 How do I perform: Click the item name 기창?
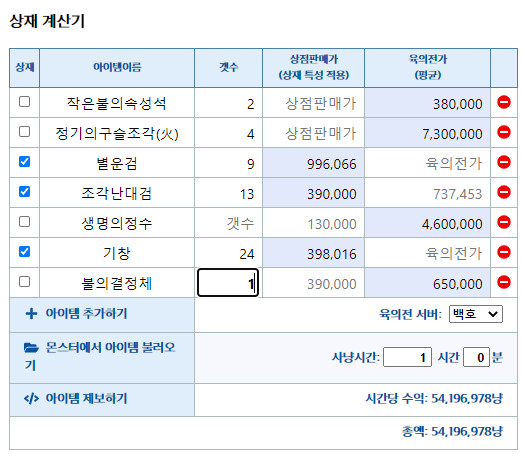(x=117, y=253)
